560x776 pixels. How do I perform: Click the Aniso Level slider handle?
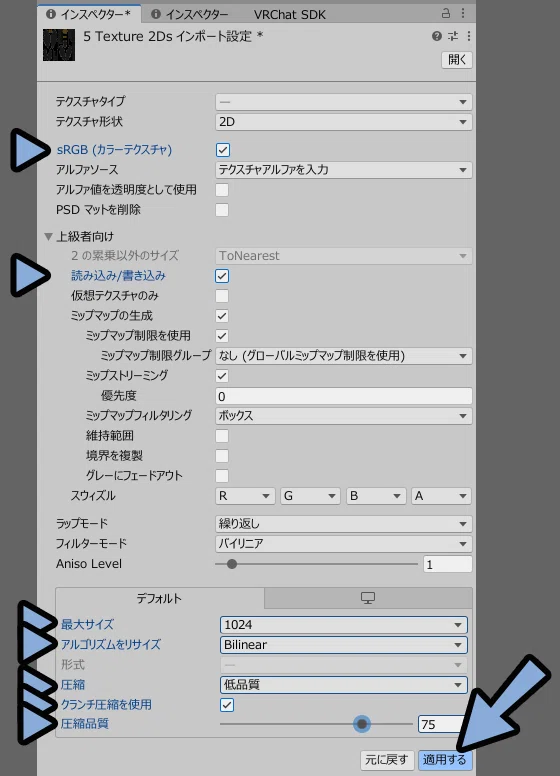[232, 564]
